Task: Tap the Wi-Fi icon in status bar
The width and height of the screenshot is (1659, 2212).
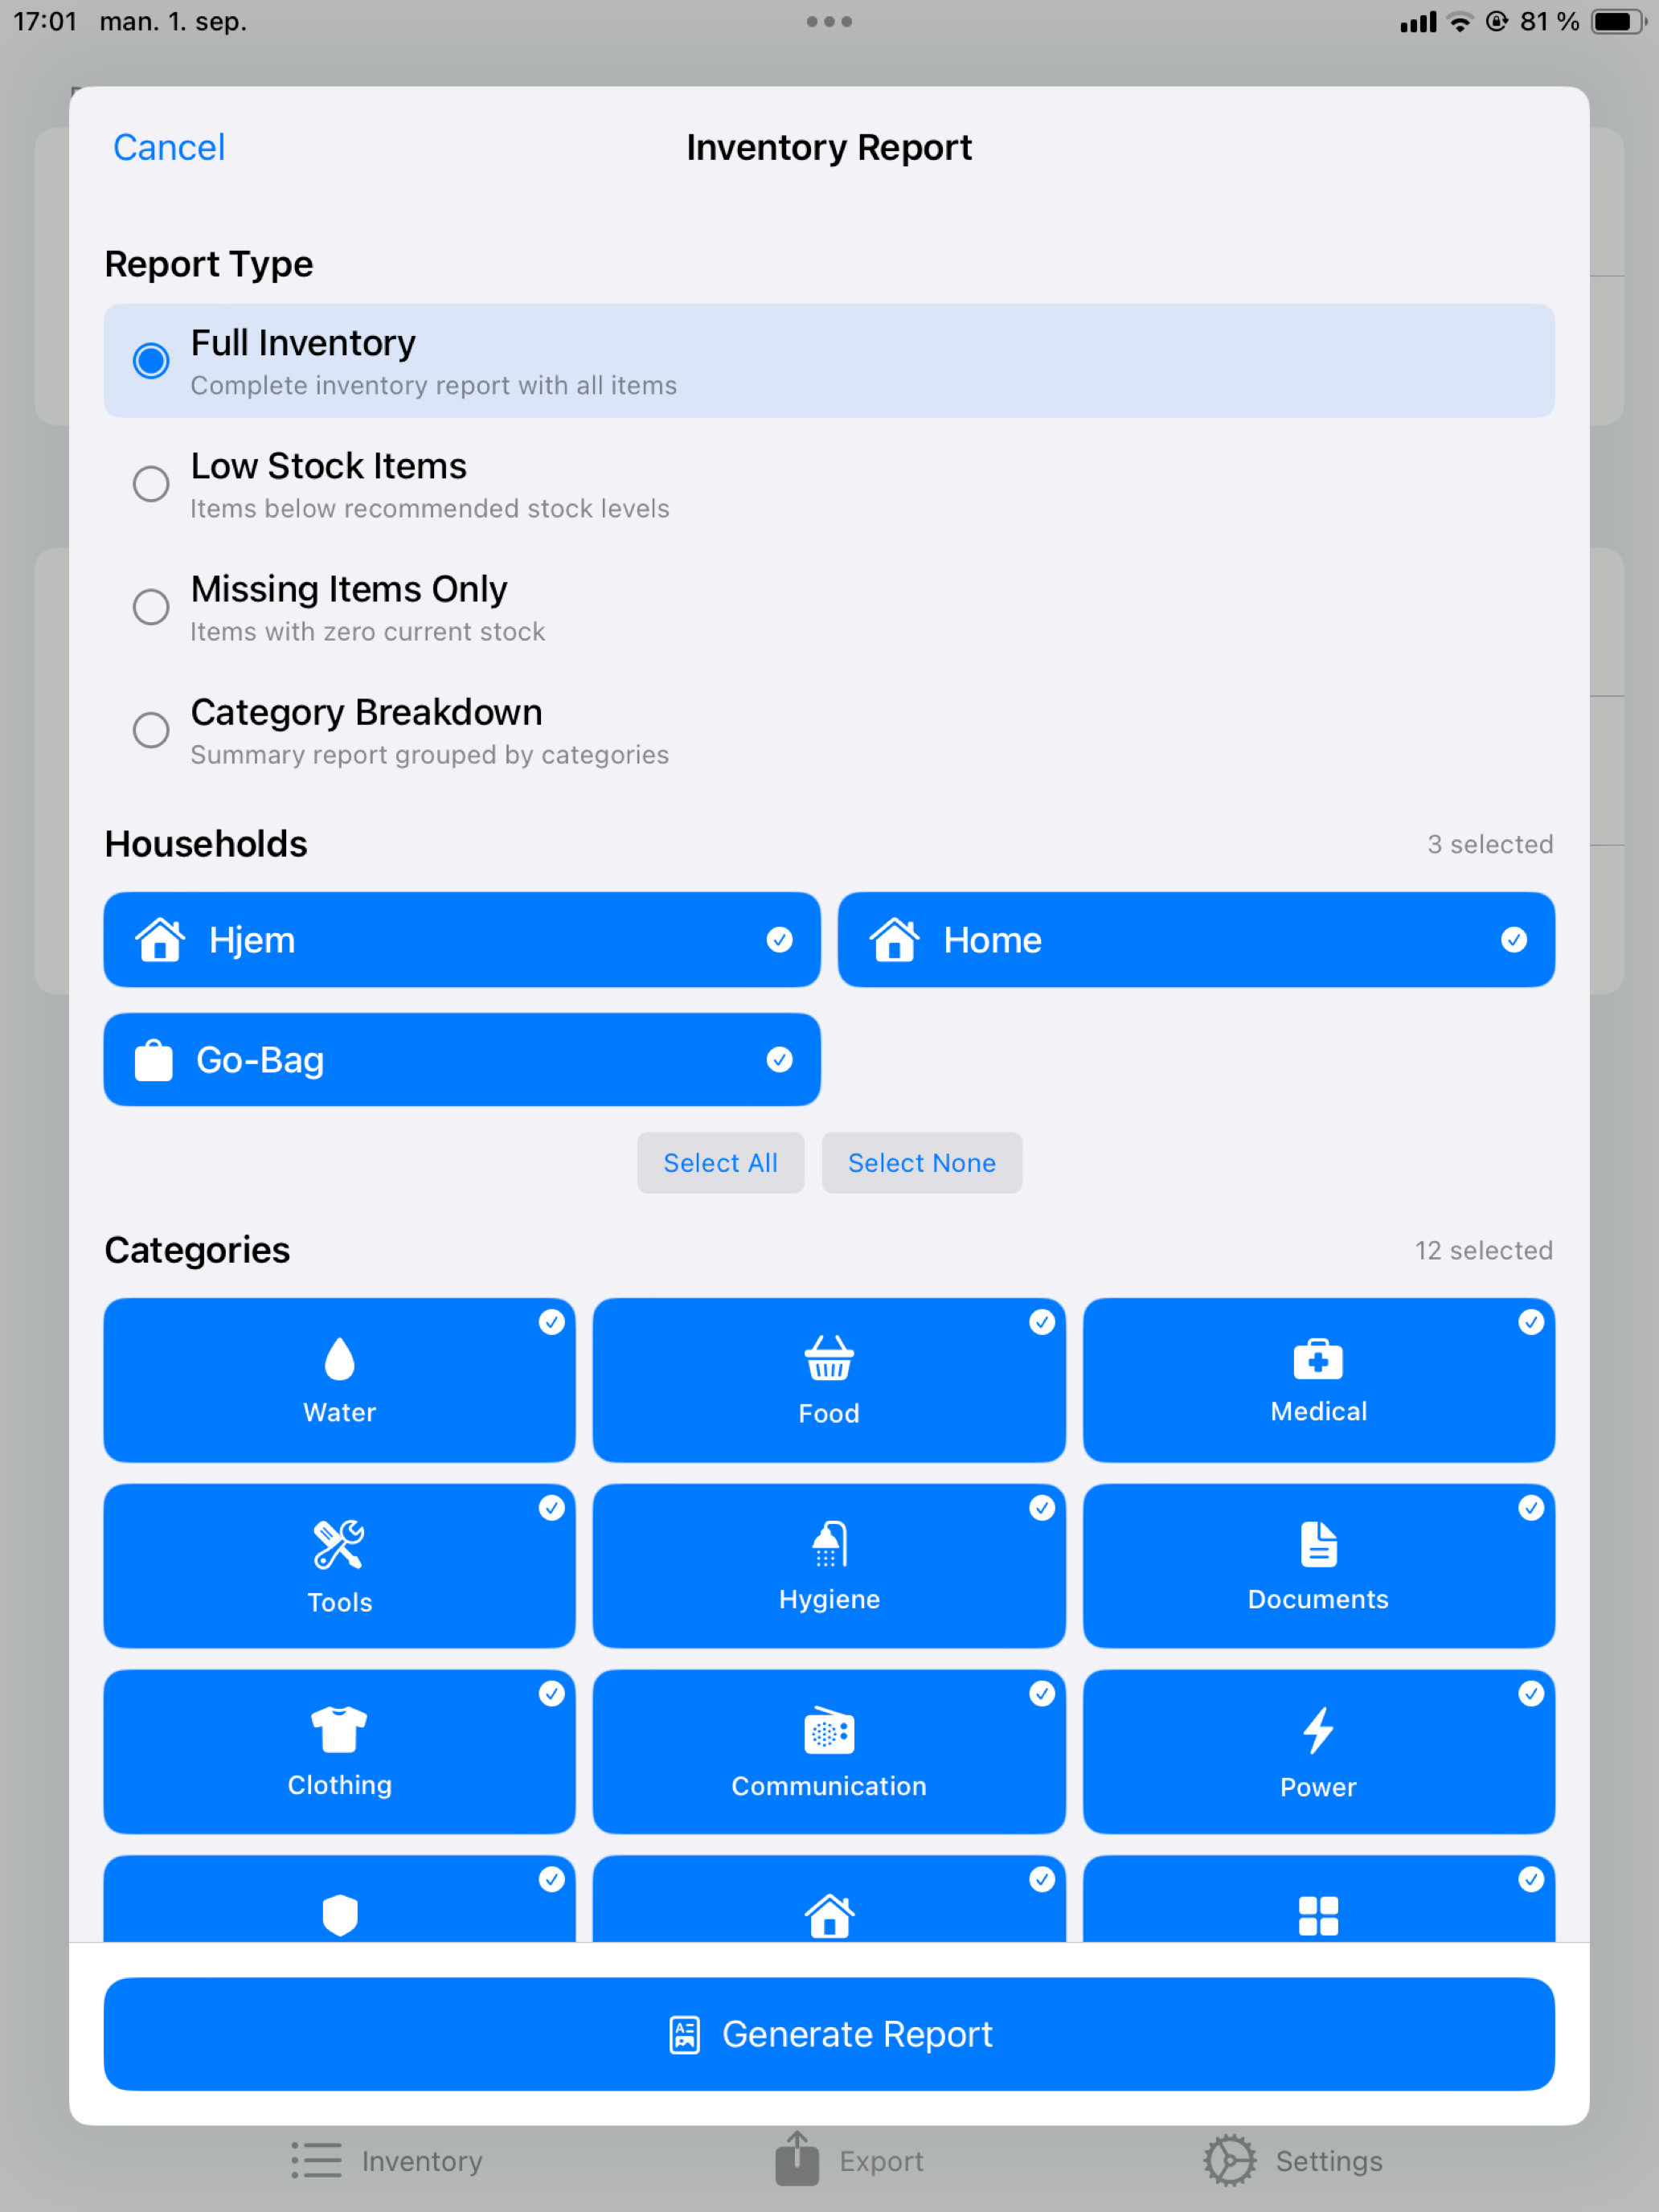Action: point(1460,22)
